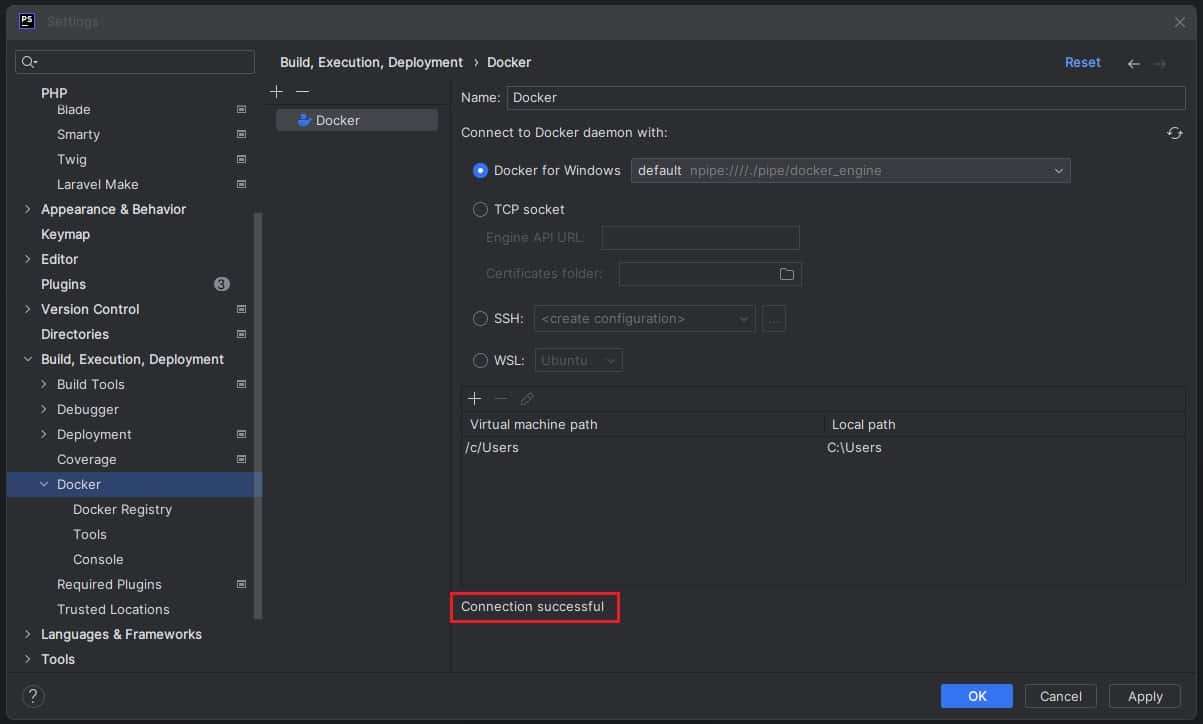Click Apply button

tap(1145, 696)
